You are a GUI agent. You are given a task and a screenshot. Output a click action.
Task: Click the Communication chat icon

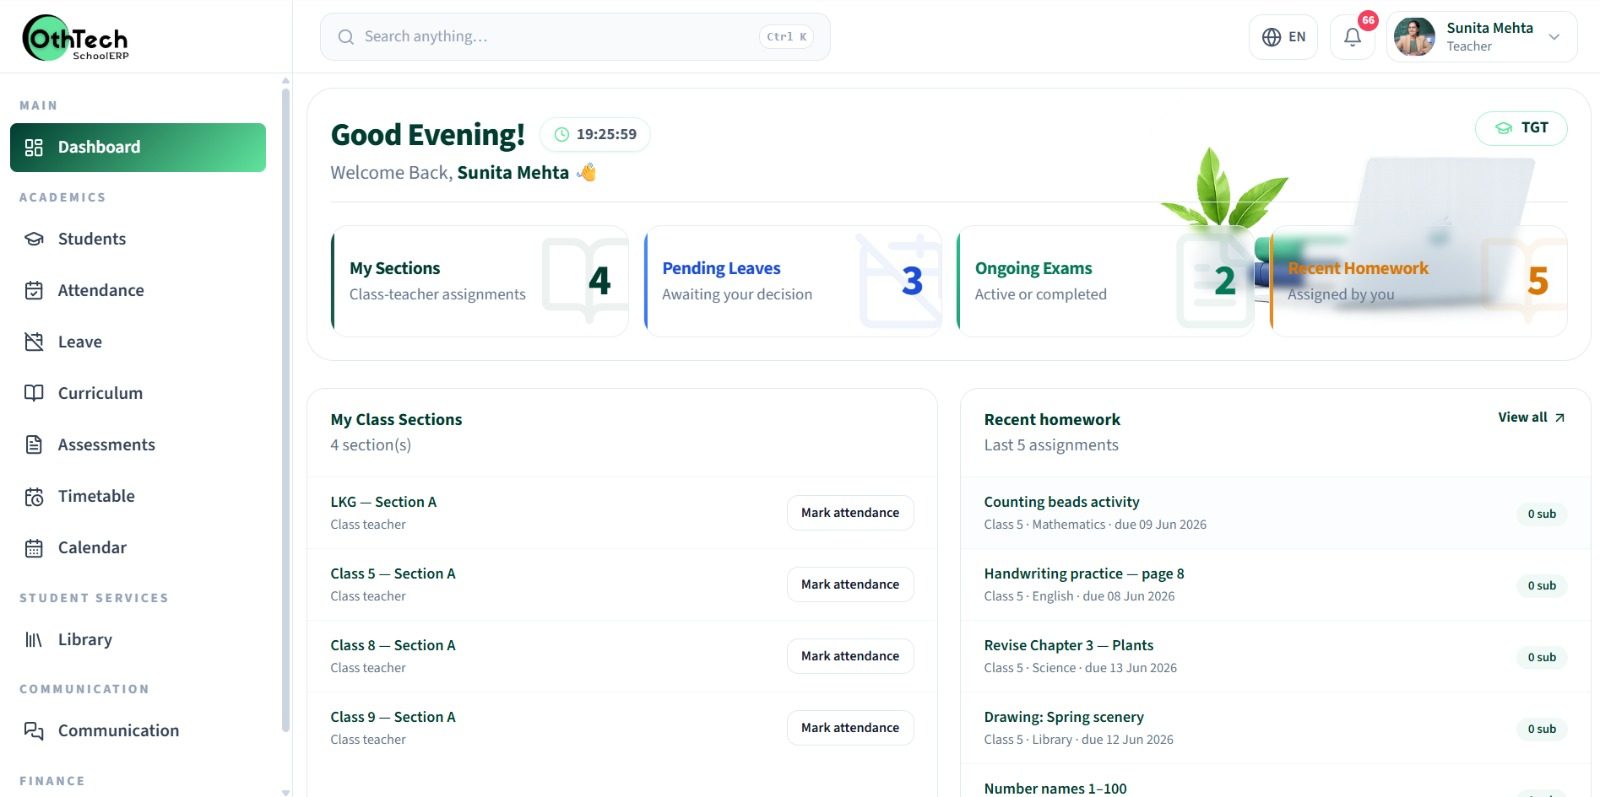point(34,731)
